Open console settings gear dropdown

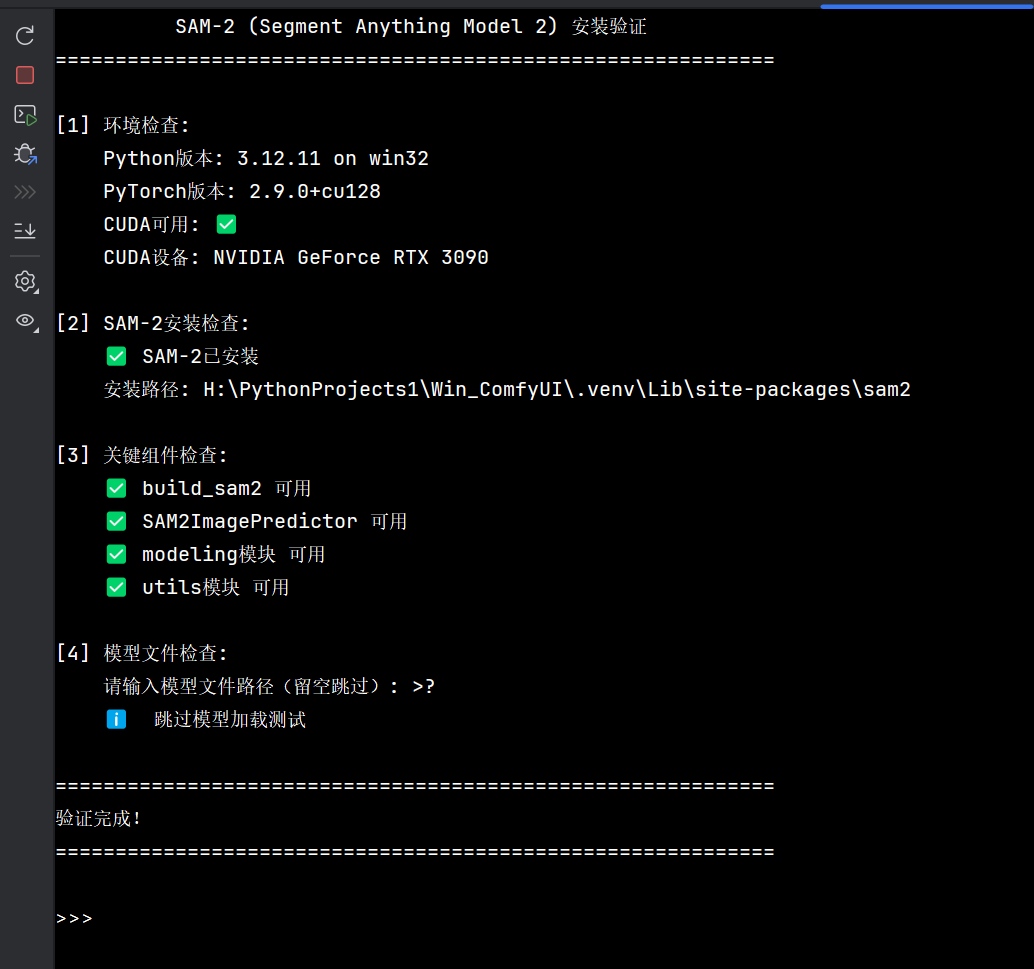[26, 282]
